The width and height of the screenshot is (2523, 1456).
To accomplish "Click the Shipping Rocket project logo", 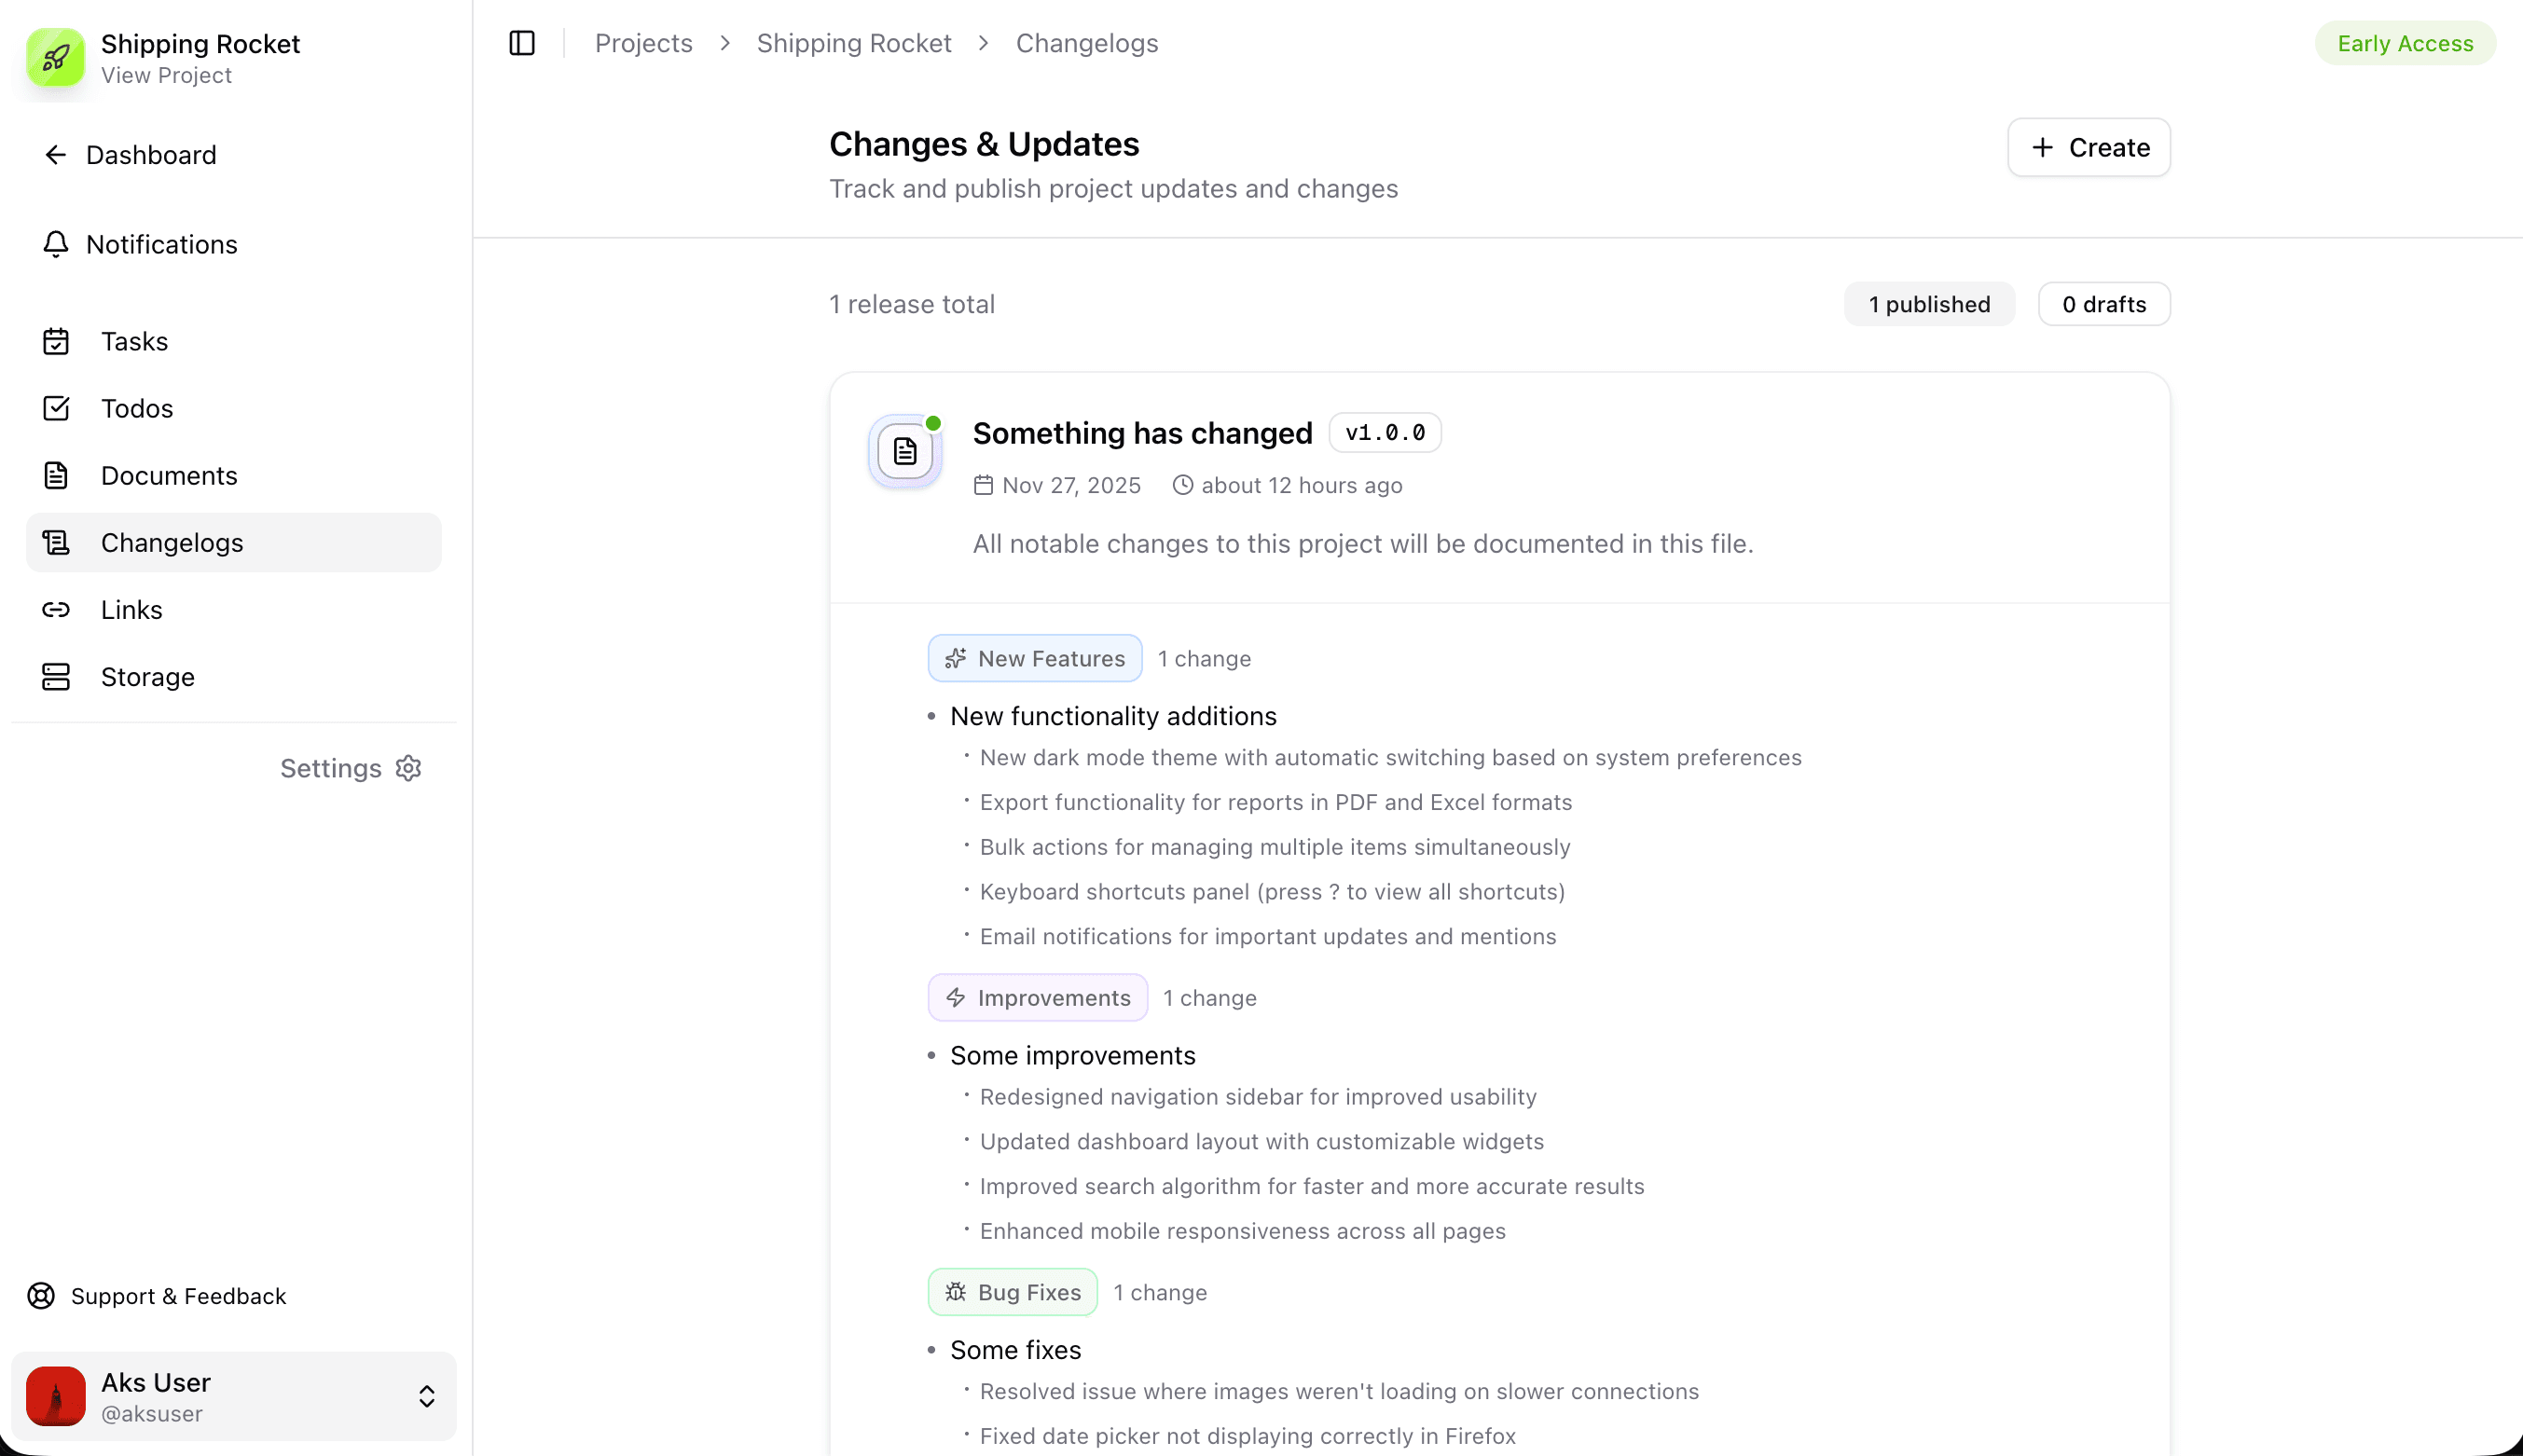I will (x=56, y=58).
